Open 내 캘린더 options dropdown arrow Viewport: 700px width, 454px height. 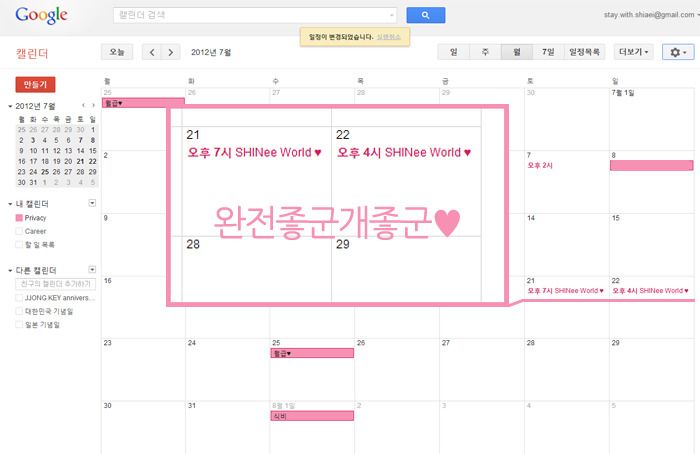point(92,204)
